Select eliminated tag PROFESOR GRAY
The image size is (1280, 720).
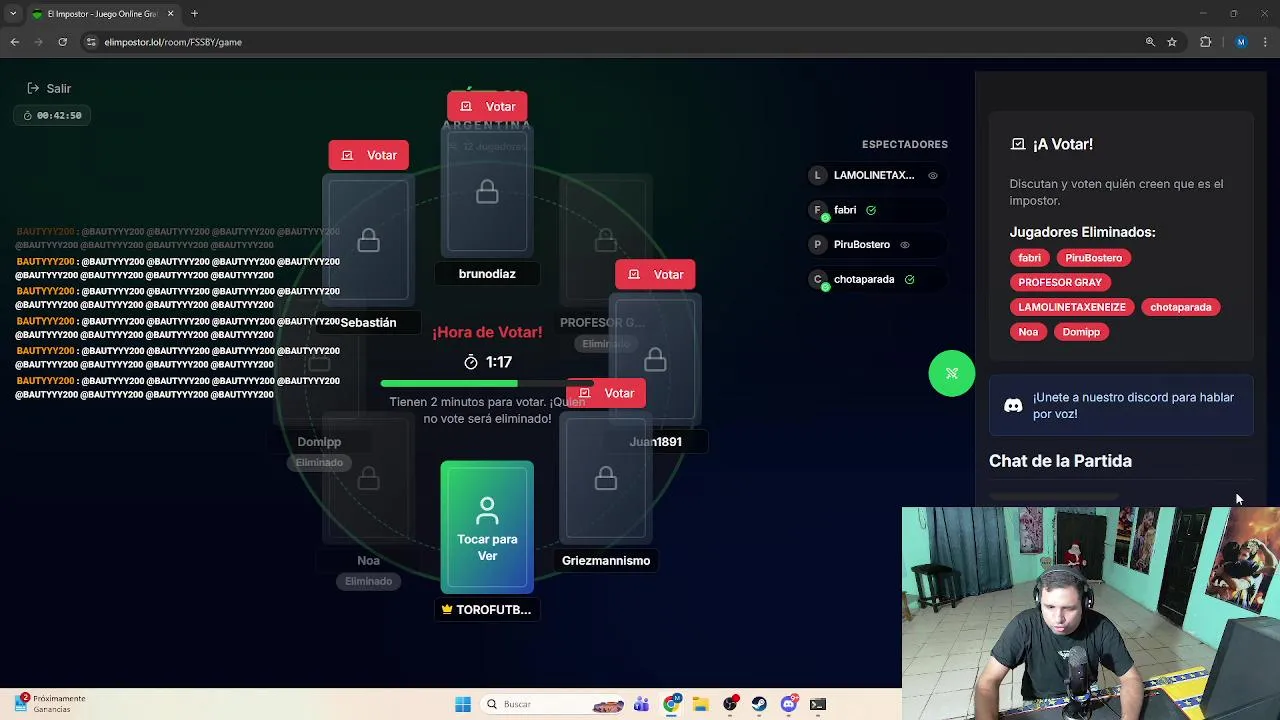[x=1060, y=282]
